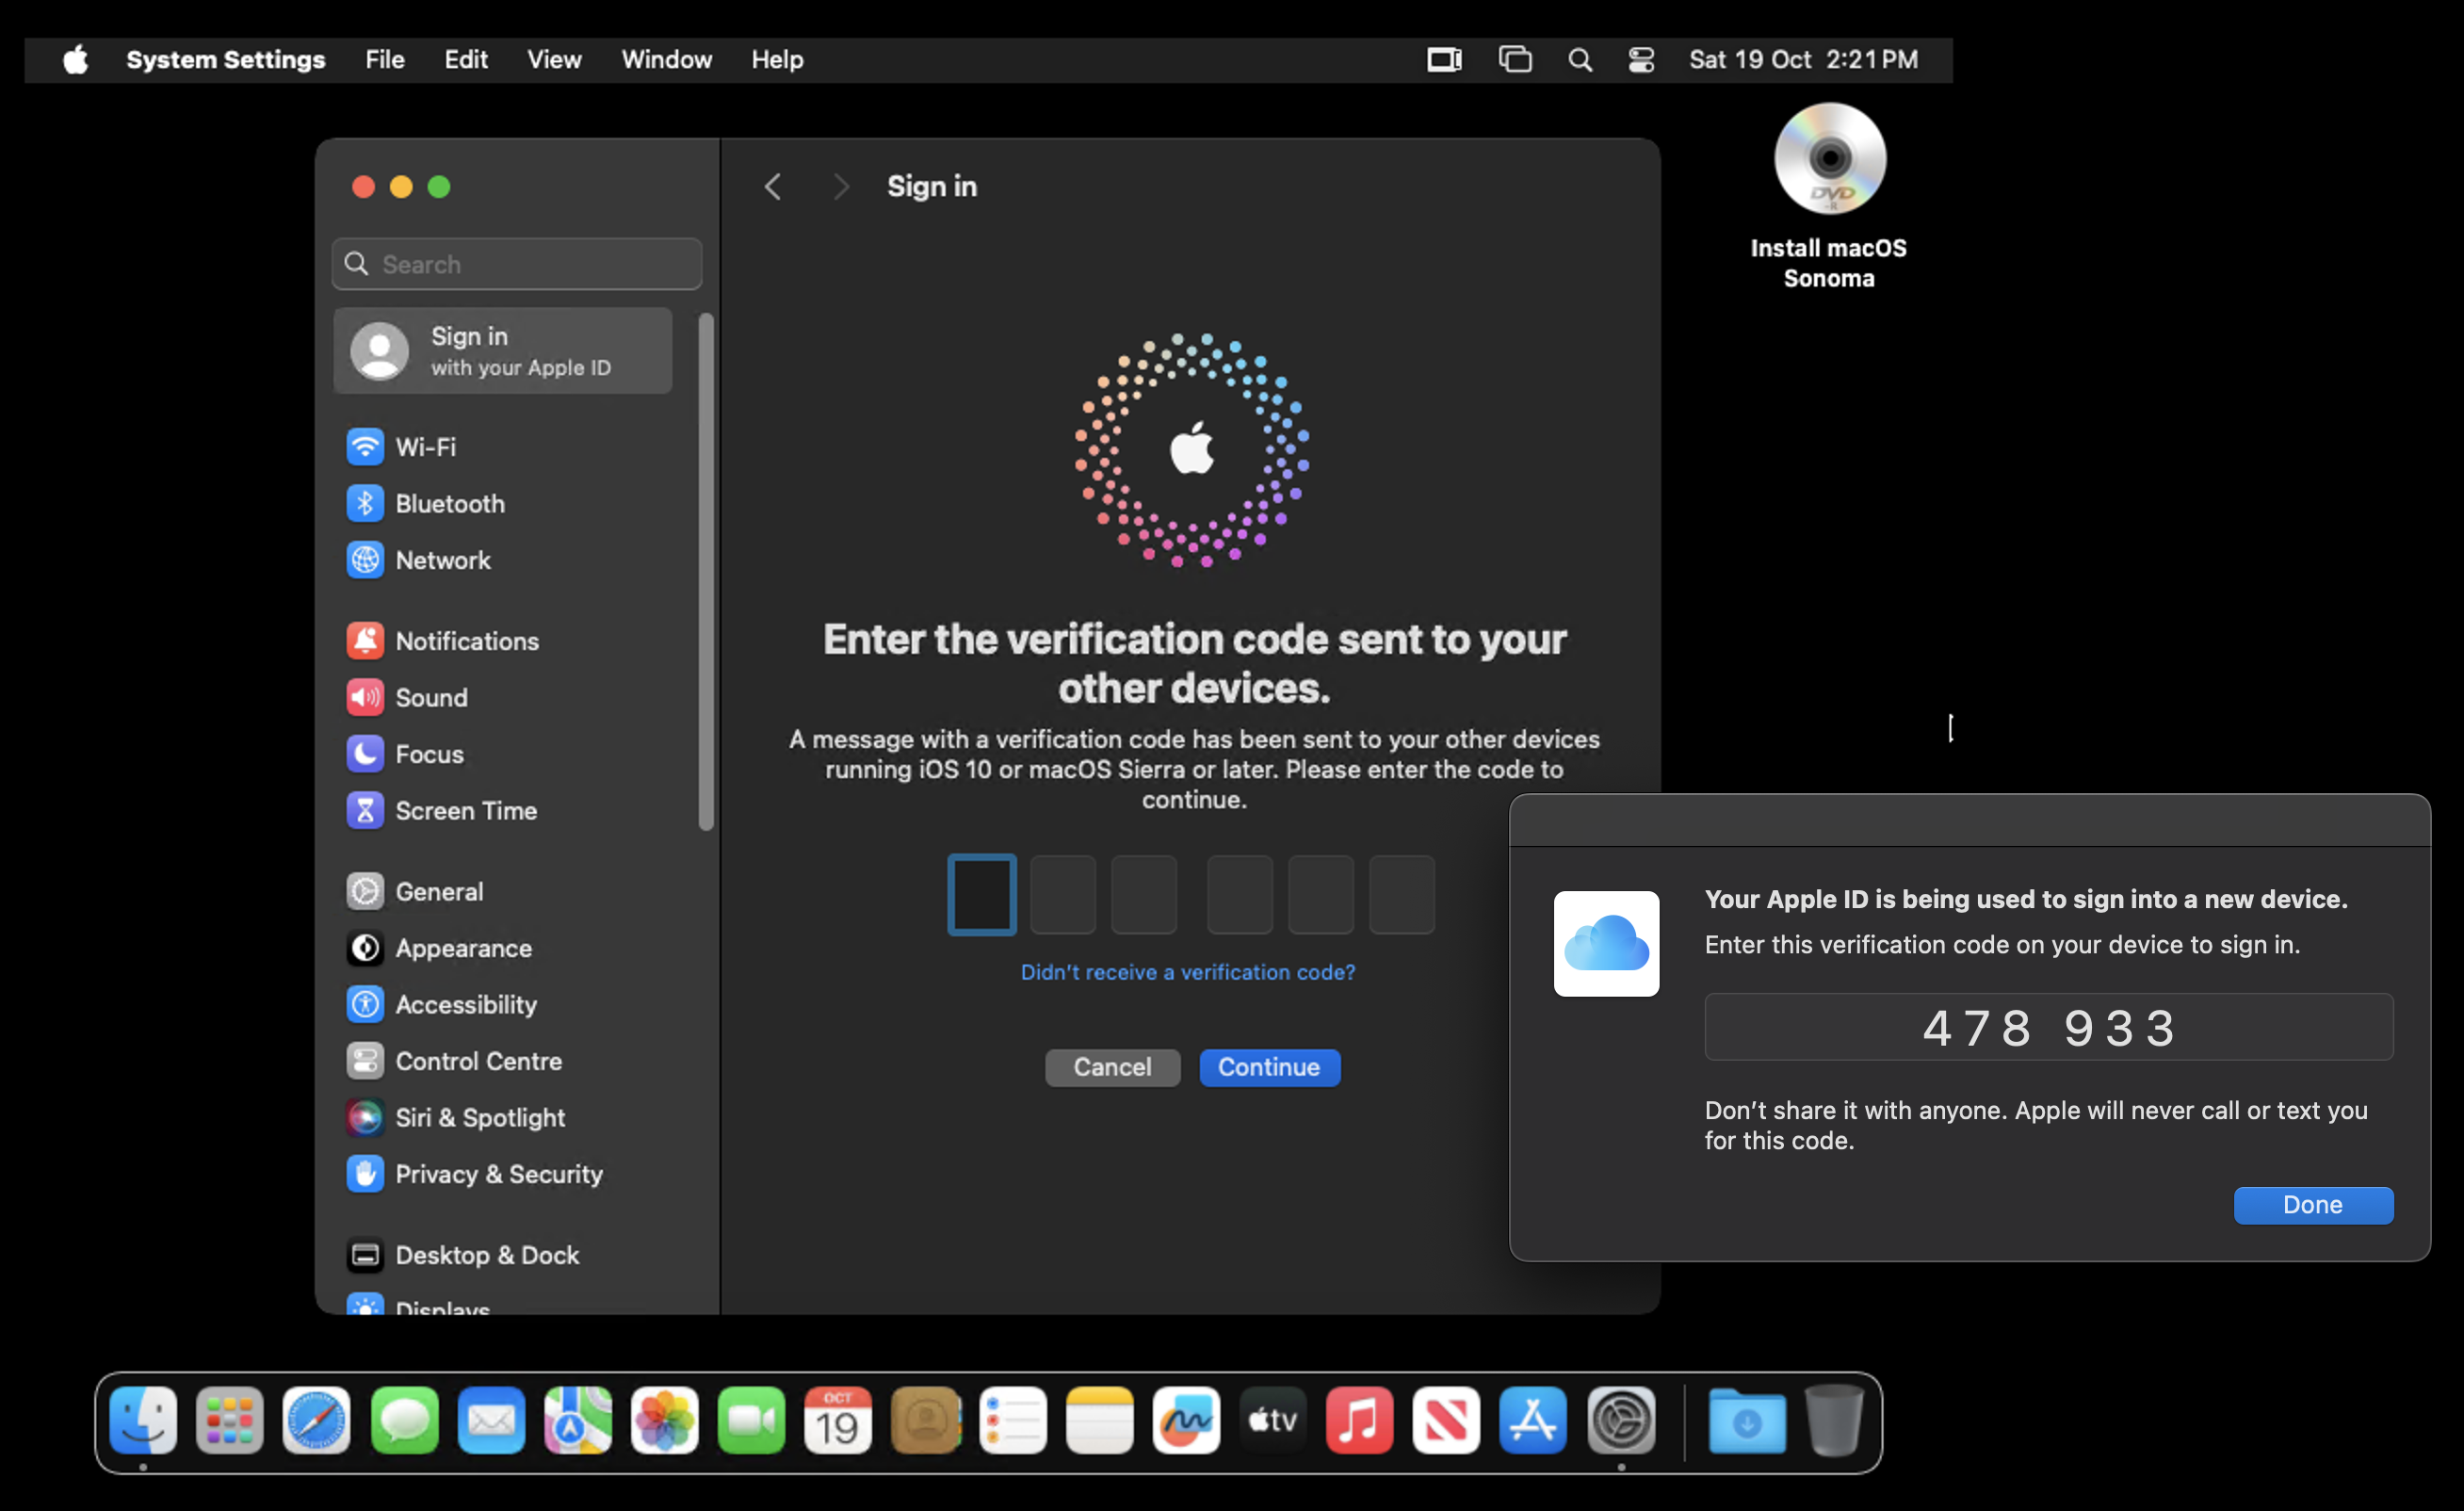Viewport: 2464px width, 1511px height.
Task: Dismiss the verification code popup with Done
Action: click(x=2313, y=1204)
